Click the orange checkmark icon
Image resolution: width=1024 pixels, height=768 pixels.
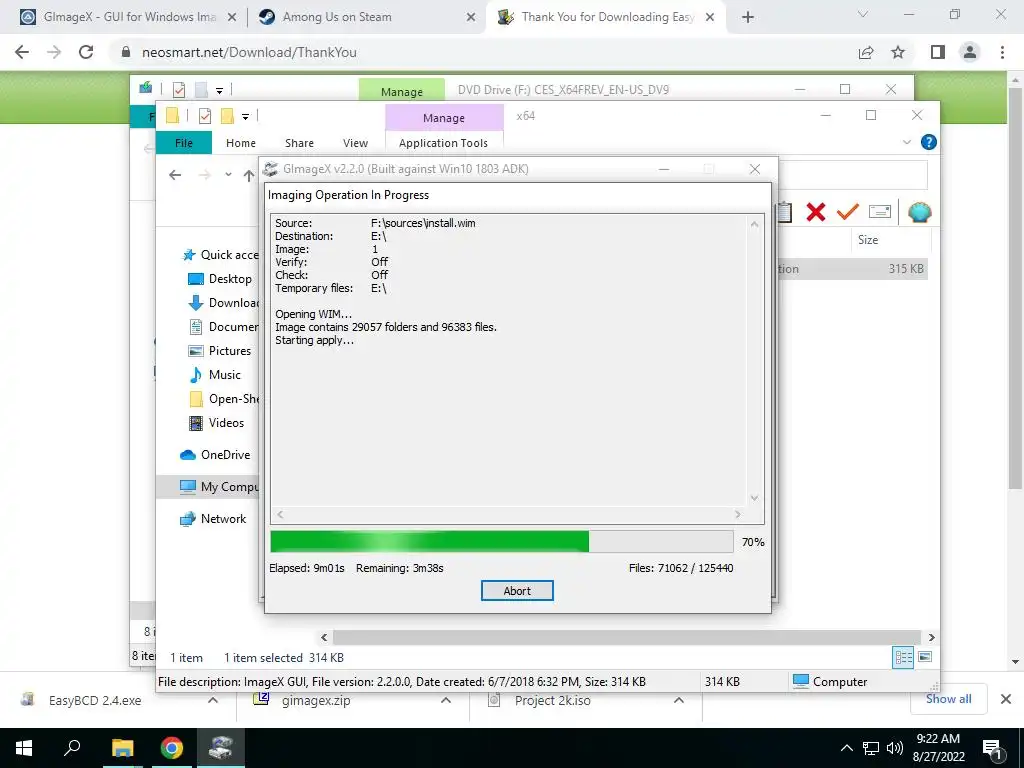(848, 212)
